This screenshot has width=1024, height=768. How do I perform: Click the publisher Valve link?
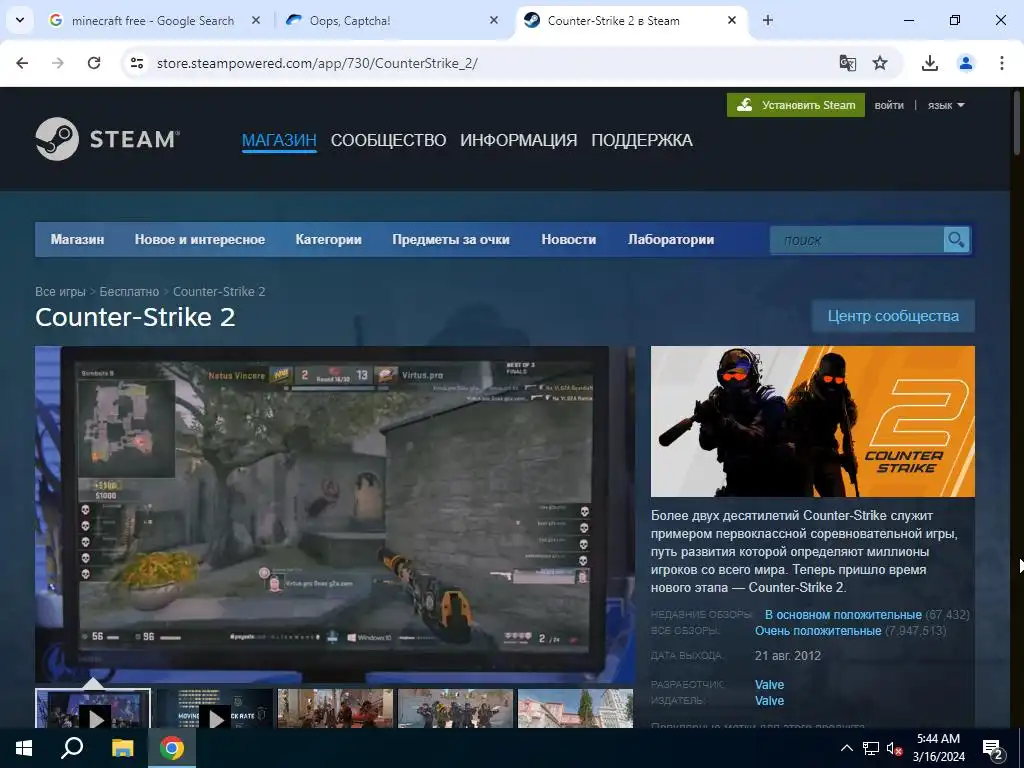[769, 701]
